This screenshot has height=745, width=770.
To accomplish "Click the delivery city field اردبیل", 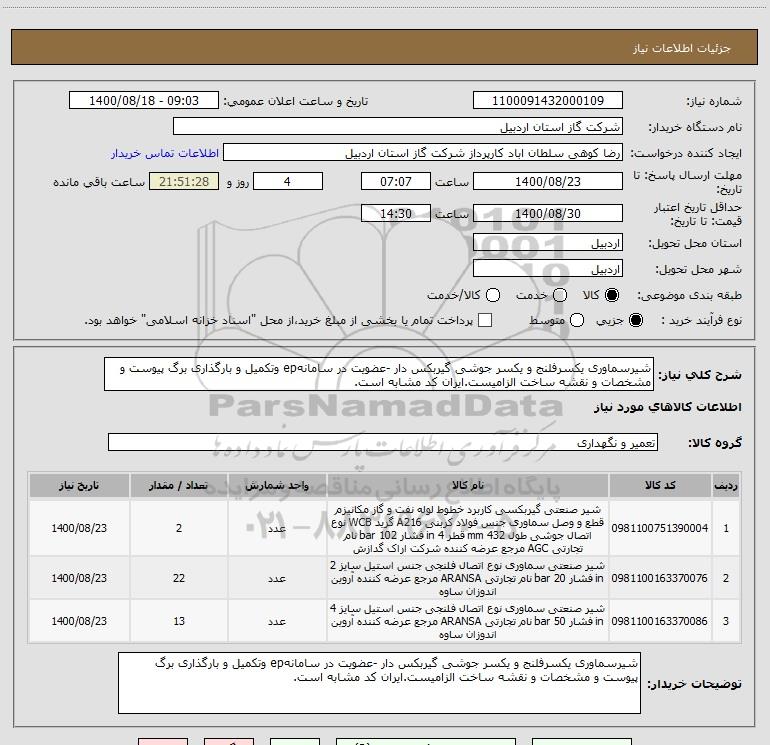I will pos(548,269).
